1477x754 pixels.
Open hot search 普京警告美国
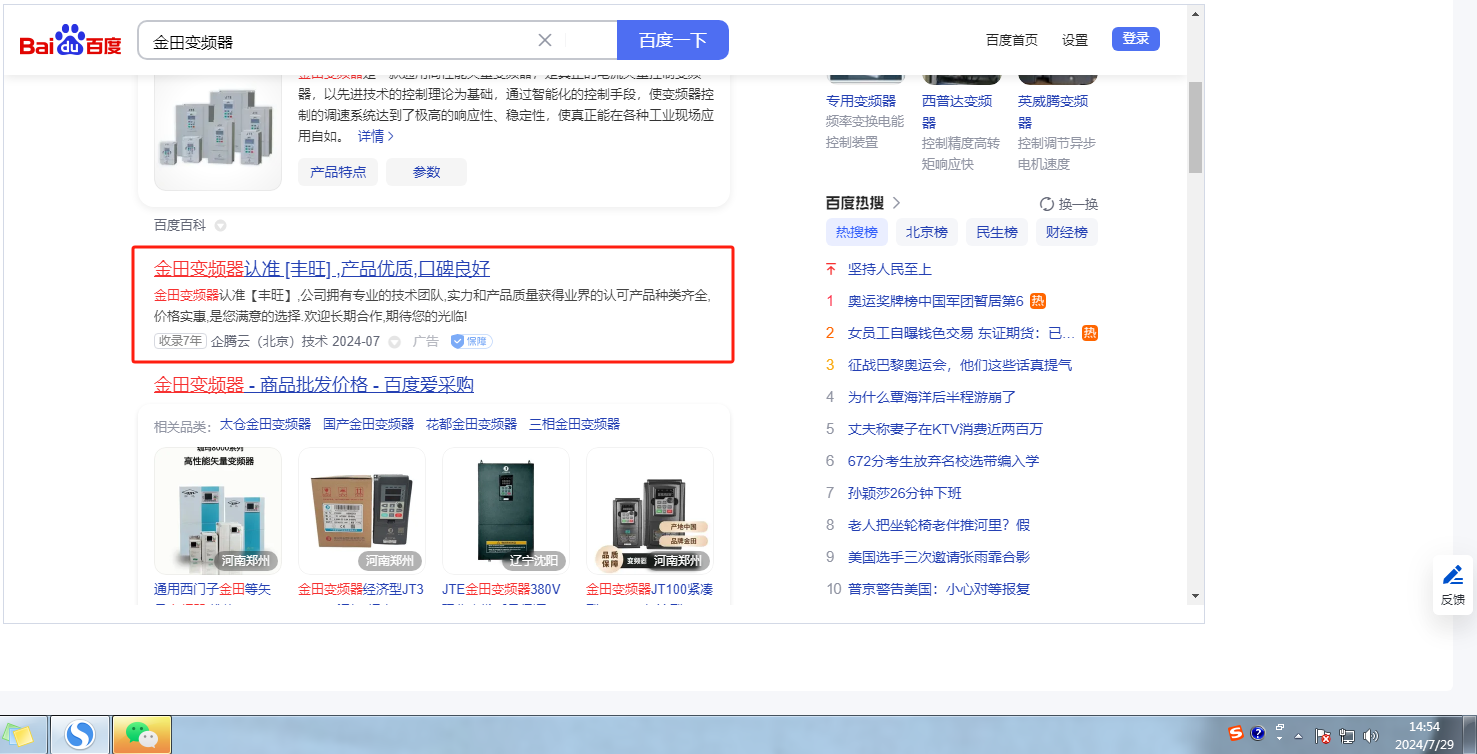[x=939, y=589]
